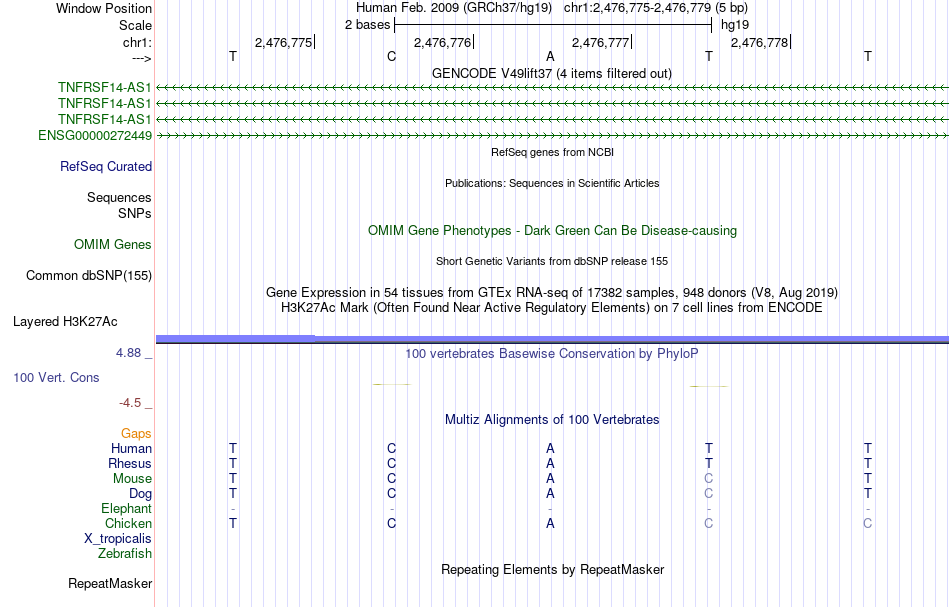950x607 pixels.
Task: Click the chr1: ruler label
Action: pyautogui.click(x=137, y=42)
